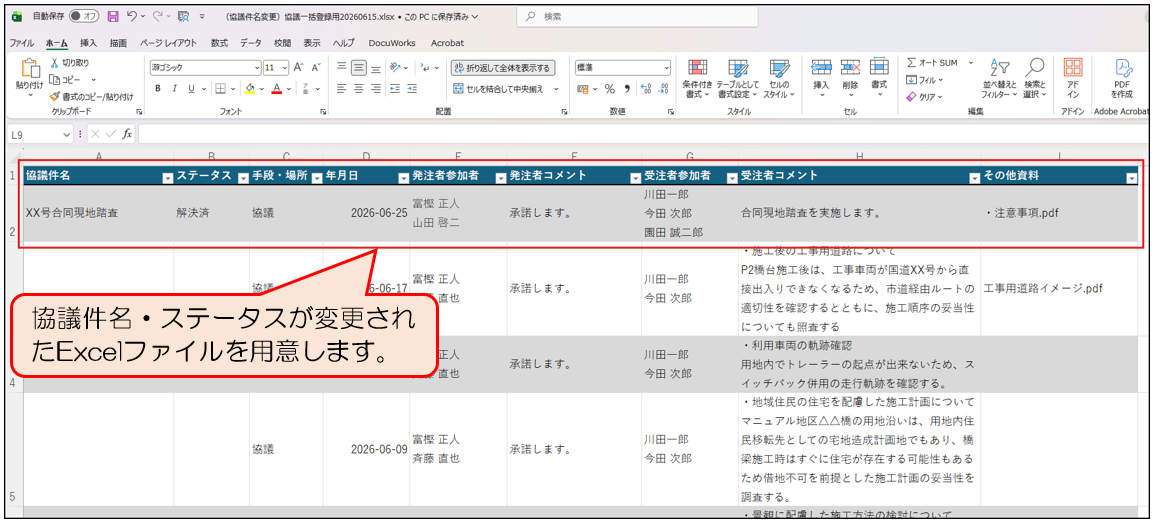Apply red font color A
This screenshot has height=522, width=1153.
click(x=276, y=88)
